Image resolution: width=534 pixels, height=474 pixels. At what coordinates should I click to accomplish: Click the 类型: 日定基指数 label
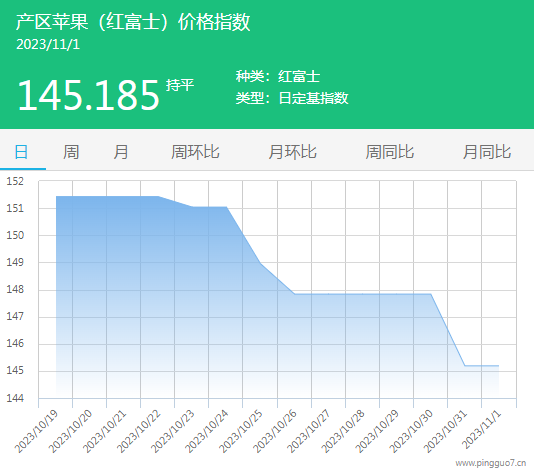coord(292,98)
